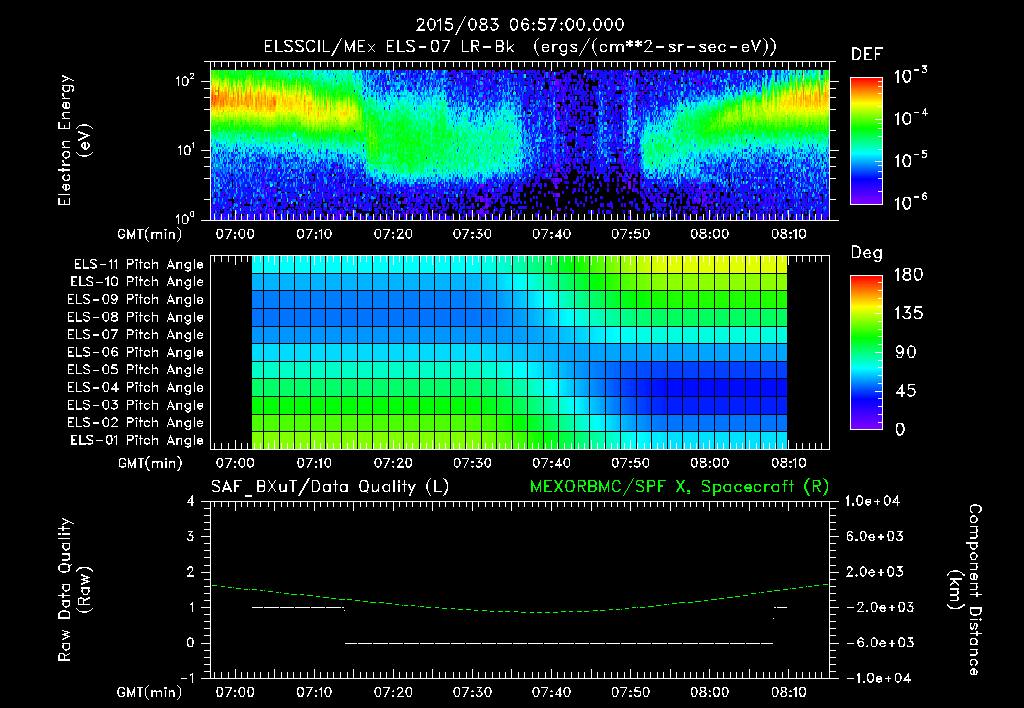Click the Electron Energy (eV) axis label

(x=74, y=140)
